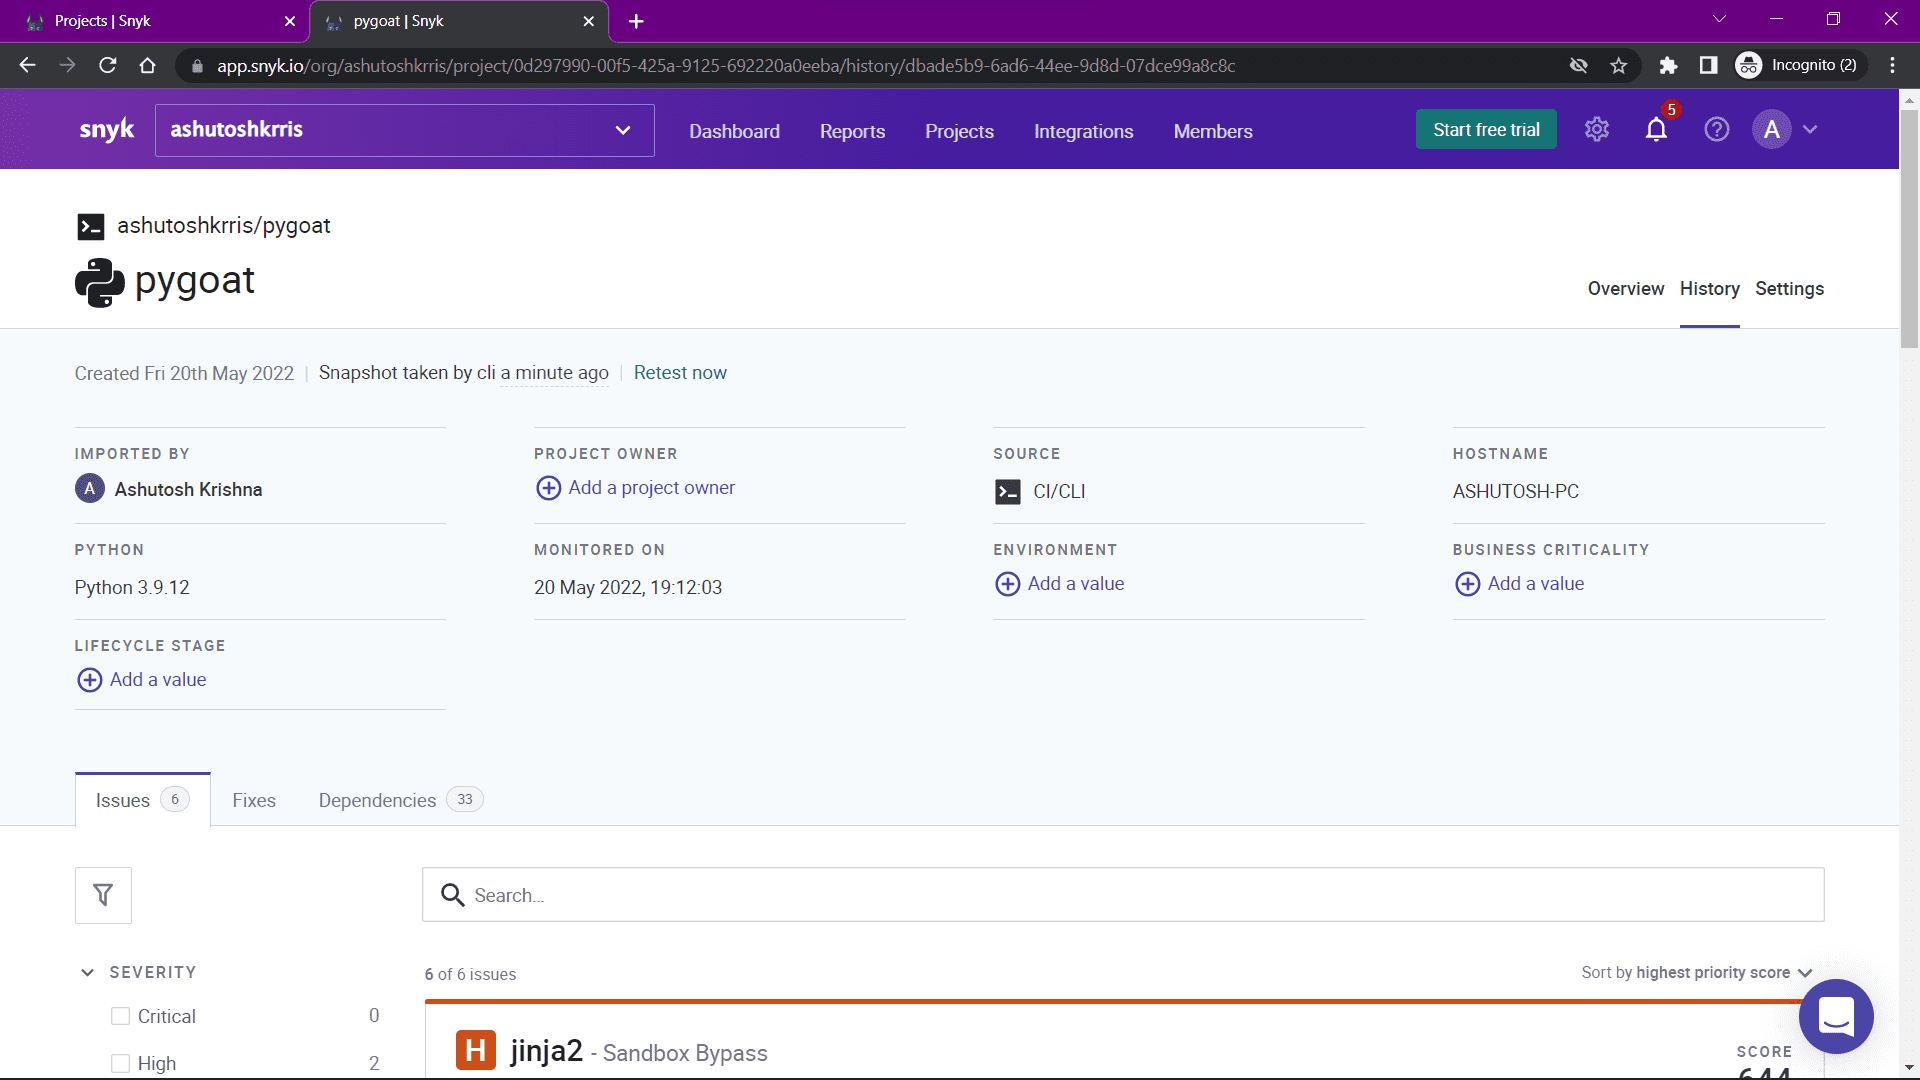Image resolution: width=1920 pixels, height=1080 pixels.
Task: Click Start free trial button
Action: [1486, 130]
